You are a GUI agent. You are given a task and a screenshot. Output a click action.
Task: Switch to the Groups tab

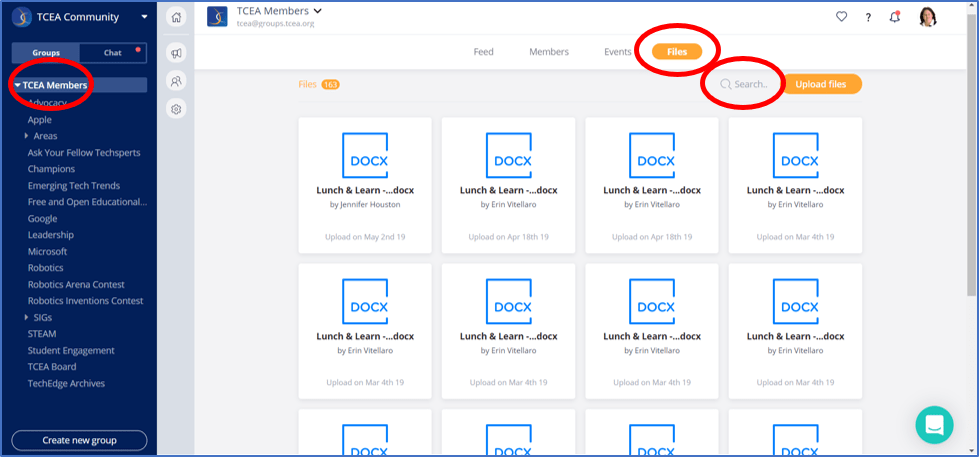46,53
